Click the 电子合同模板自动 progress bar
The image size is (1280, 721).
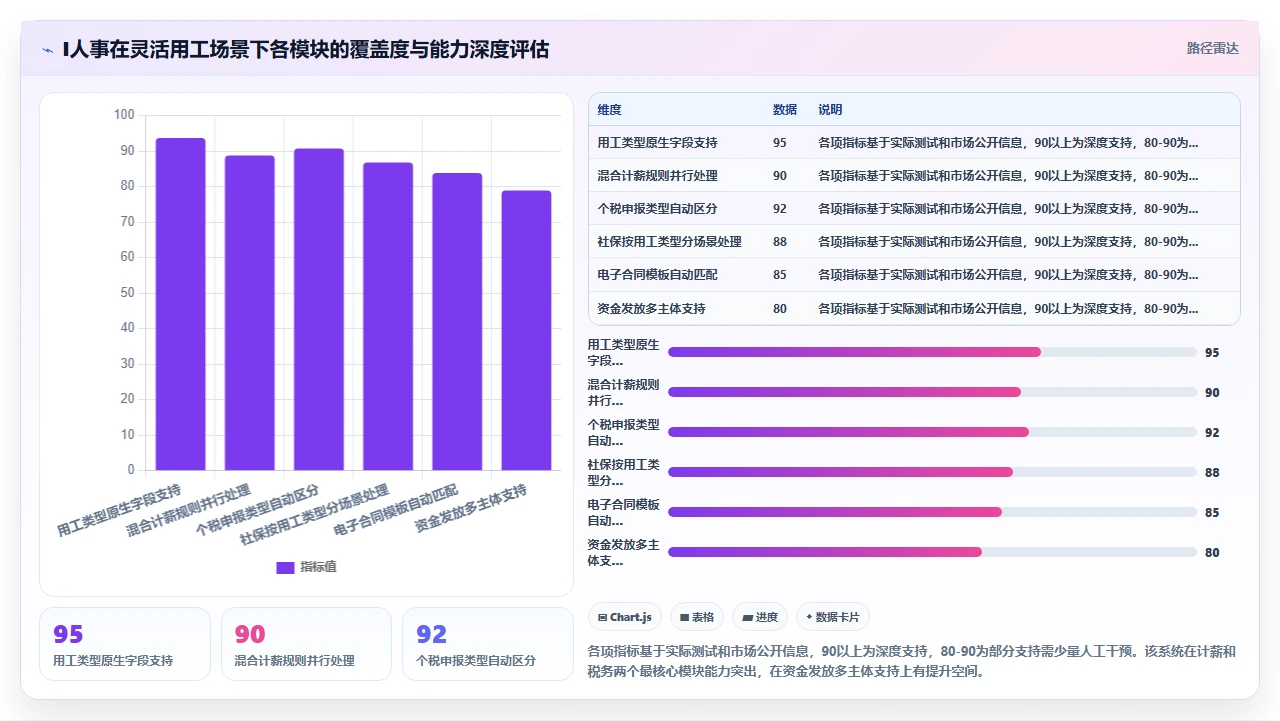[932, 512]
